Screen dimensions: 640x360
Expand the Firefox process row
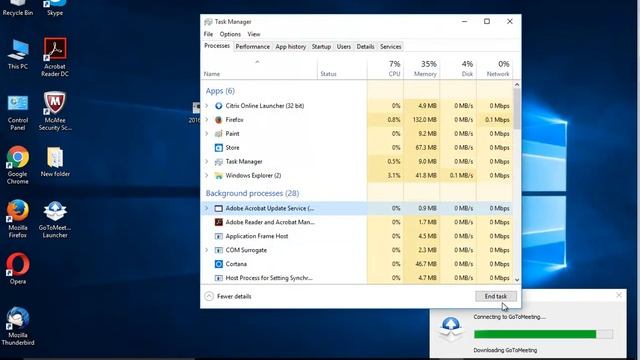(x=207, y=120)
